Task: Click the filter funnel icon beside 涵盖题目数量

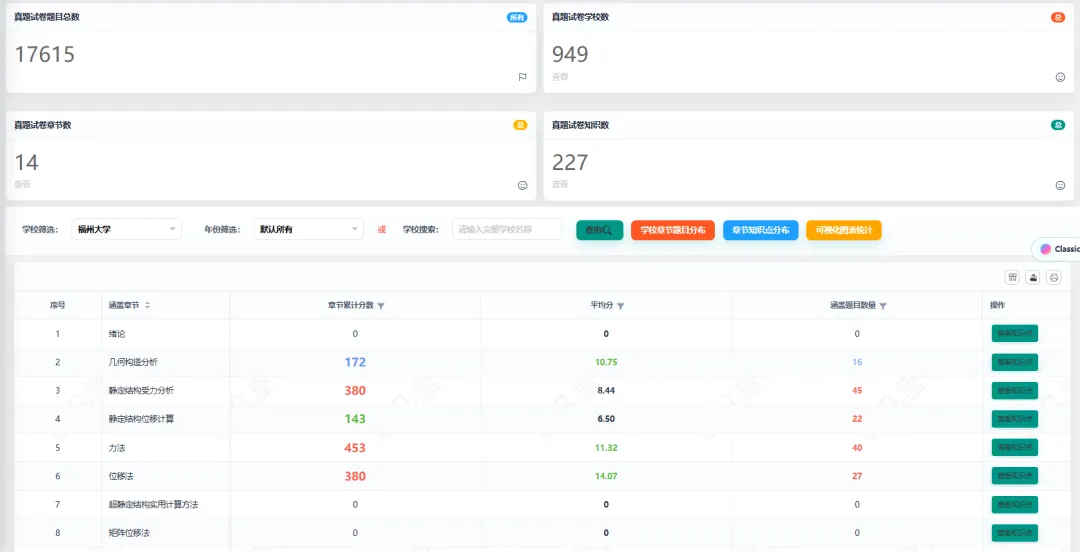Action: tap(883, 306)
